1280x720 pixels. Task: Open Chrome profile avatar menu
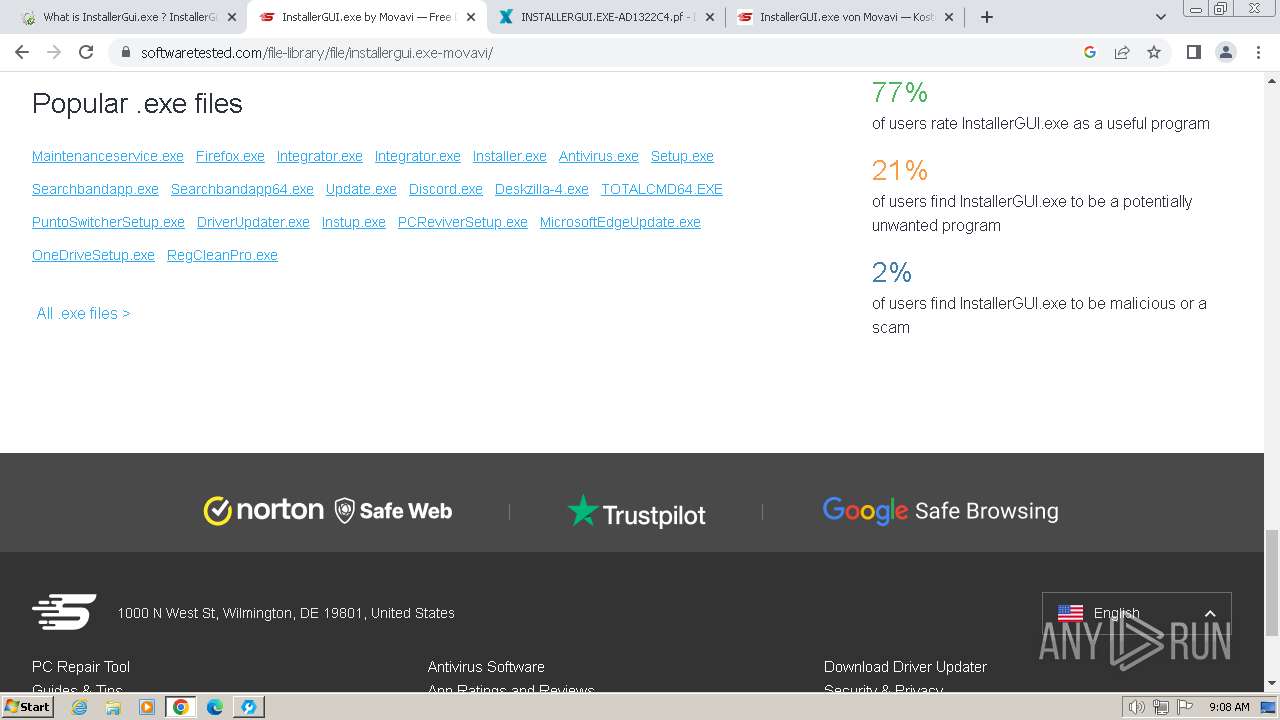1226,52
